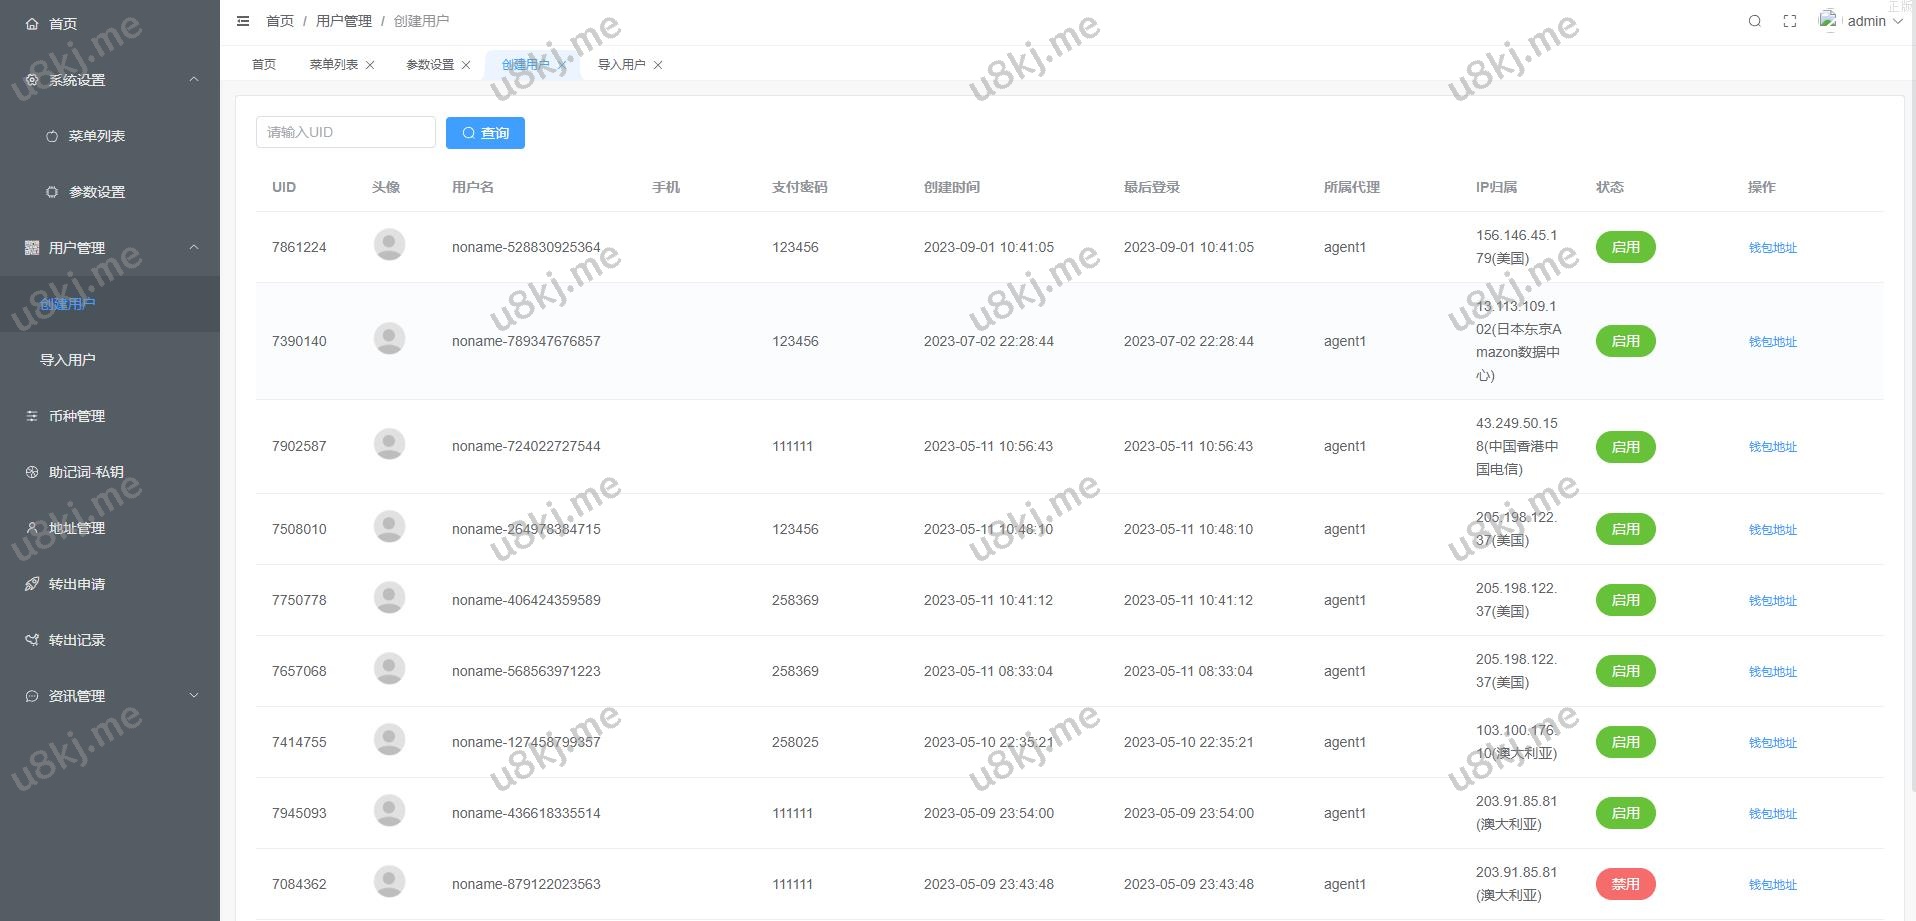Click the sidebar collapse hamburger icon
The height and width of the screenshot is (921, 1916).
(x=243, y=21)
